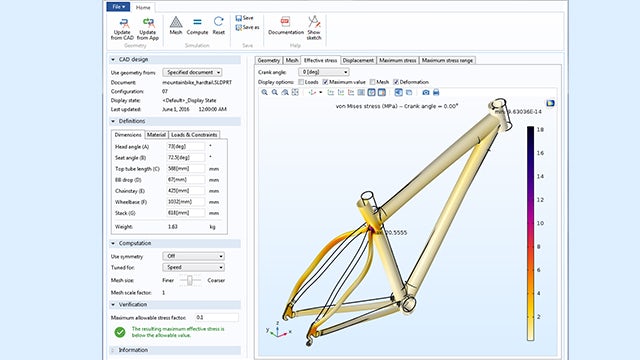Open the default view dropdown arrow
640x360 pixels.
(320, 93)
